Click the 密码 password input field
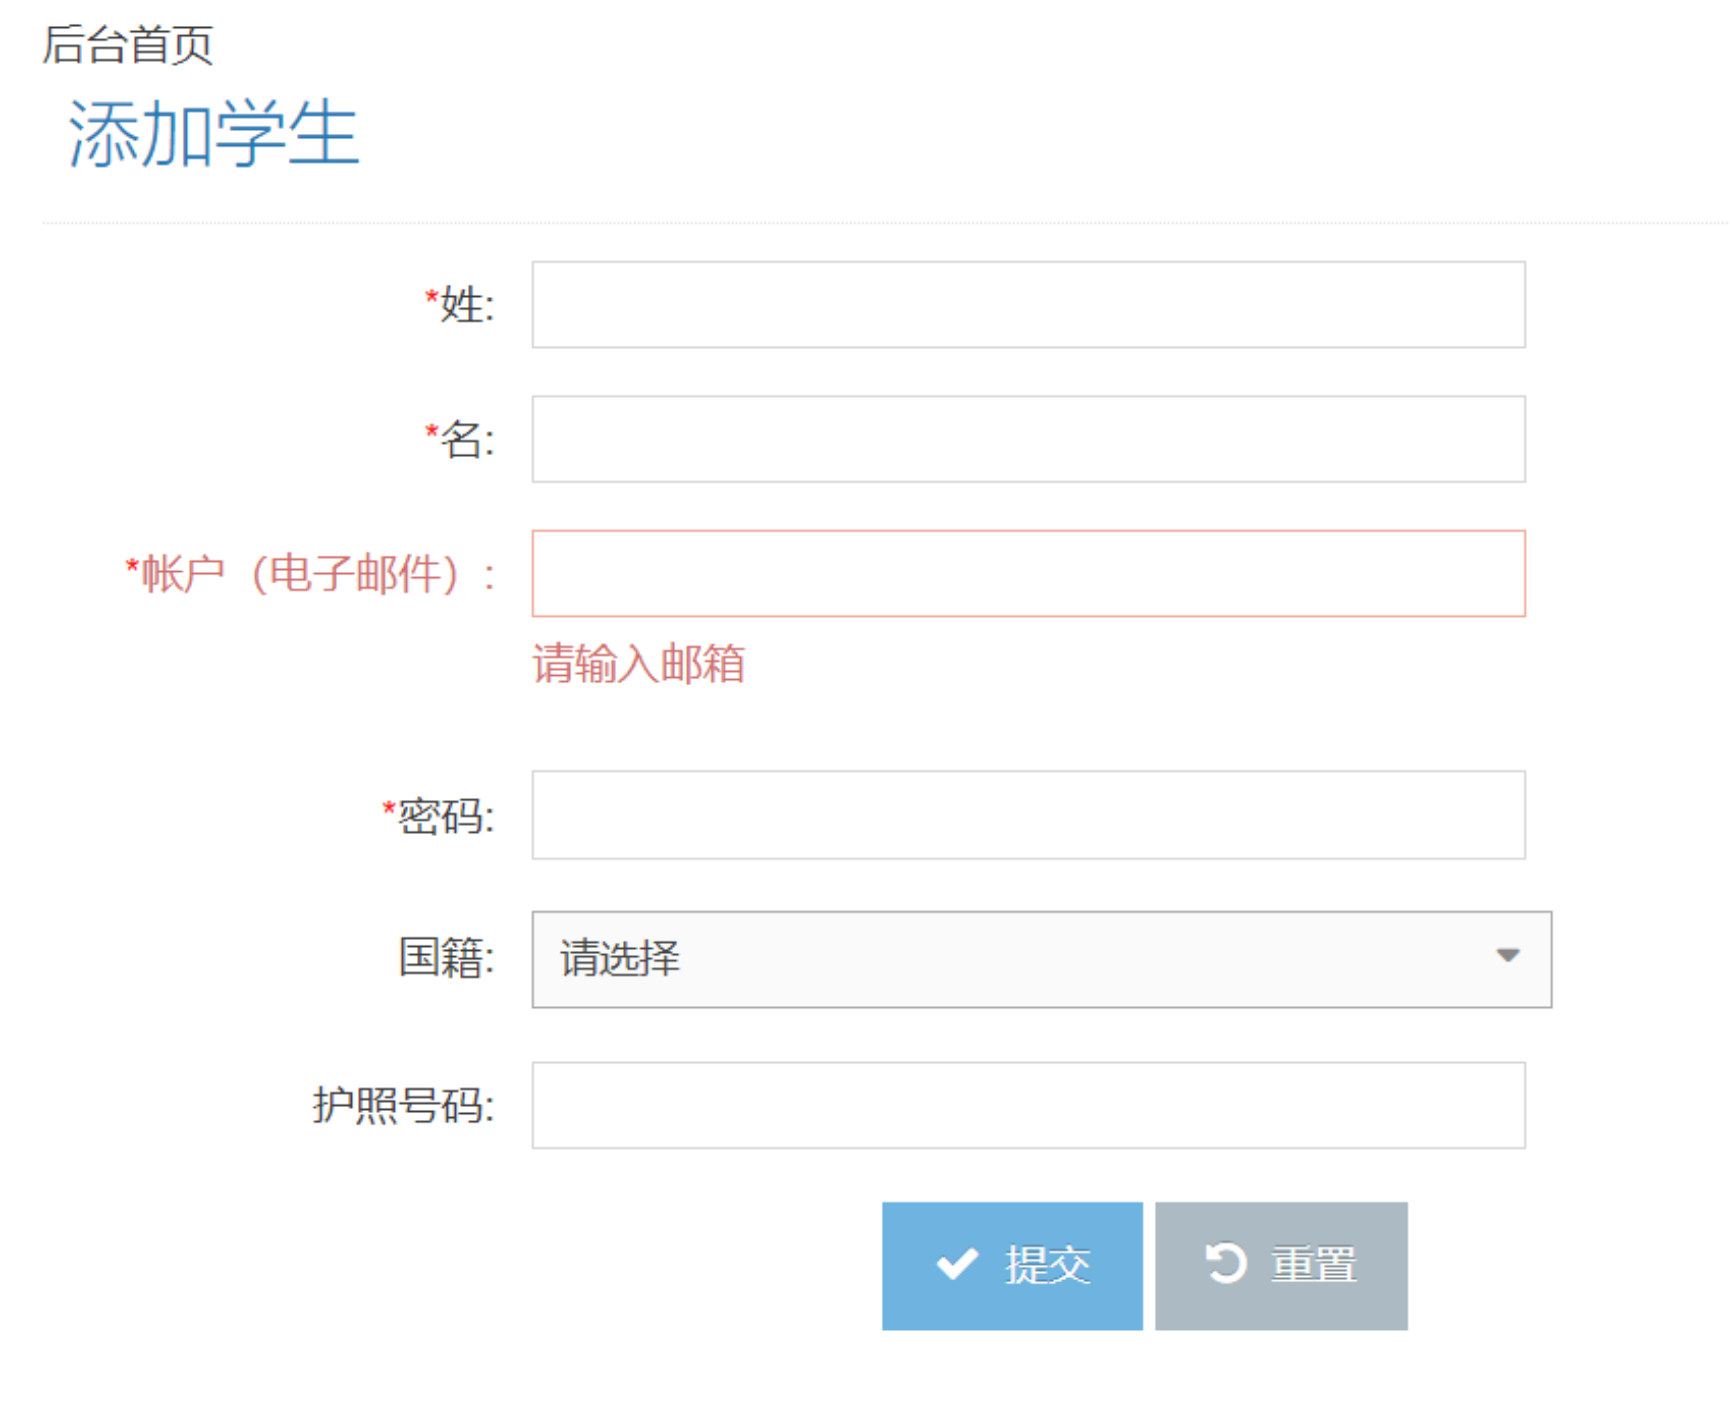The height and width of the screenshot is (1412, 1730). pyautogui.click(x=1028, y=815)
